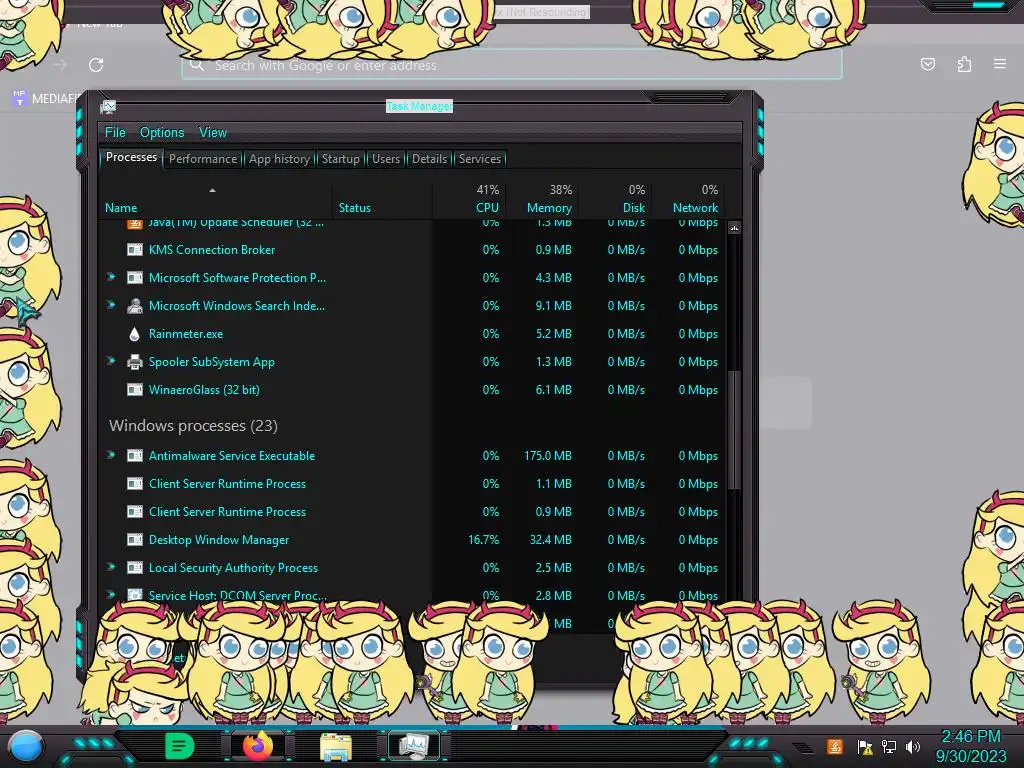Click the Task Manager title bar icon
The width and height of the screenshot is (1024, 768).
click(108, 106)
